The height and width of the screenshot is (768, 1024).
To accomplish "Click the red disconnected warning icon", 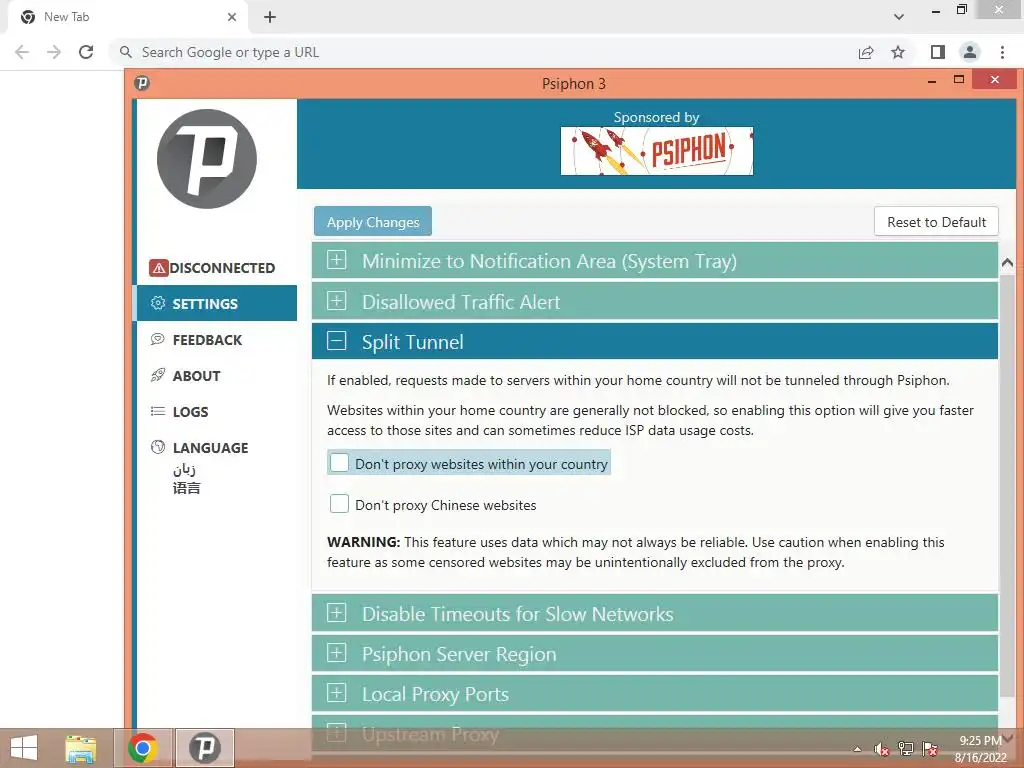I will click(x=159, y=268).
